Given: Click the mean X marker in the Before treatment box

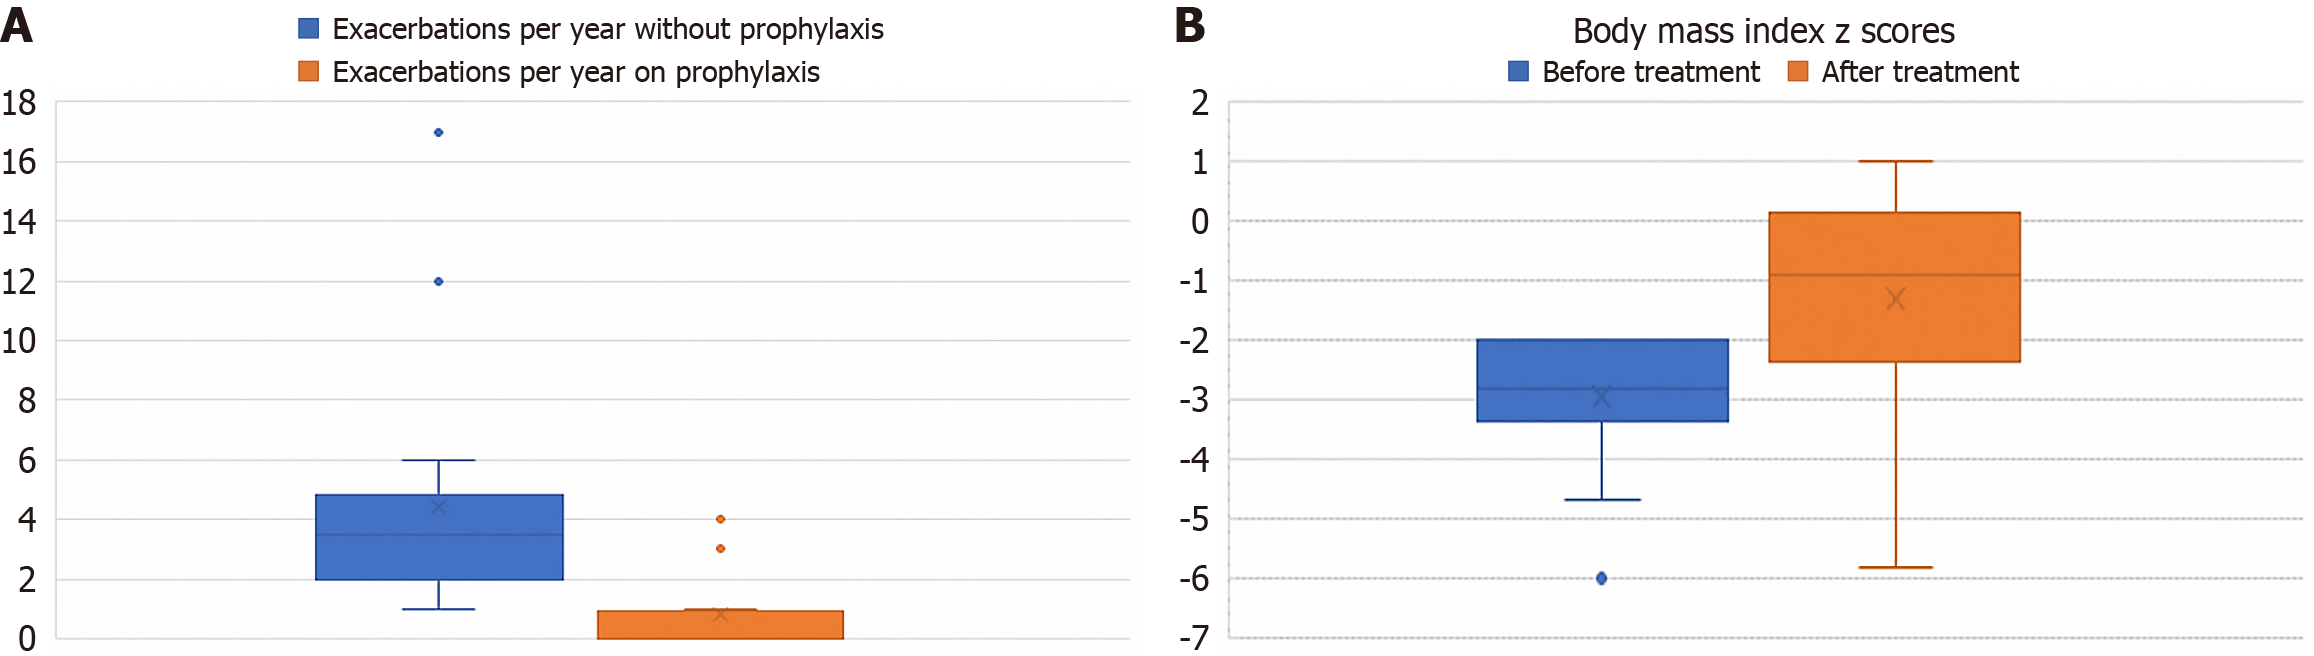Looking at the screenshot, I should pyautogui.click(x=1601, y=397).
